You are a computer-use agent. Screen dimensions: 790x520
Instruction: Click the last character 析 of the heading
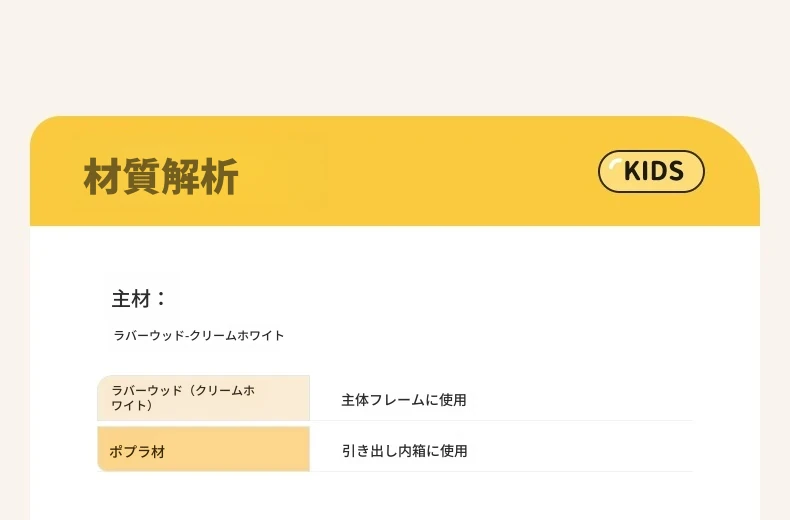tap(220, 177)
